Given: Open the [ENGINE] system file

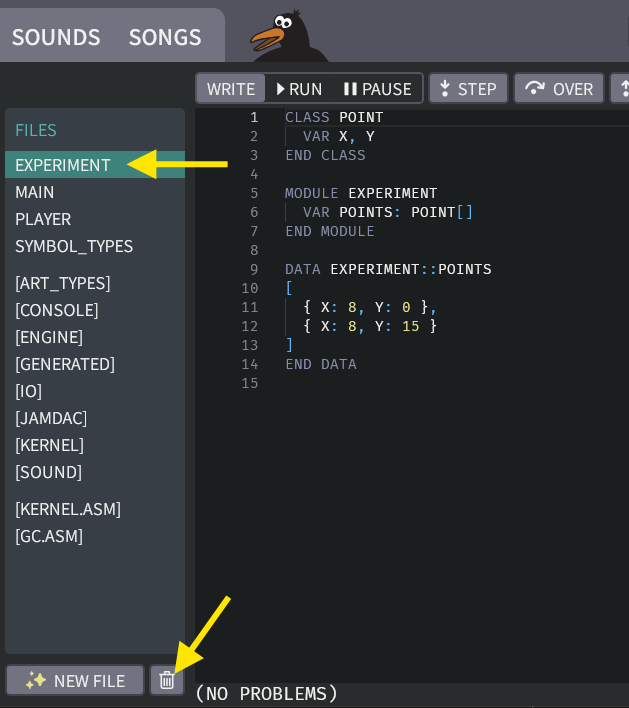Looking at the screenshot, I should [x=49, y=337].
